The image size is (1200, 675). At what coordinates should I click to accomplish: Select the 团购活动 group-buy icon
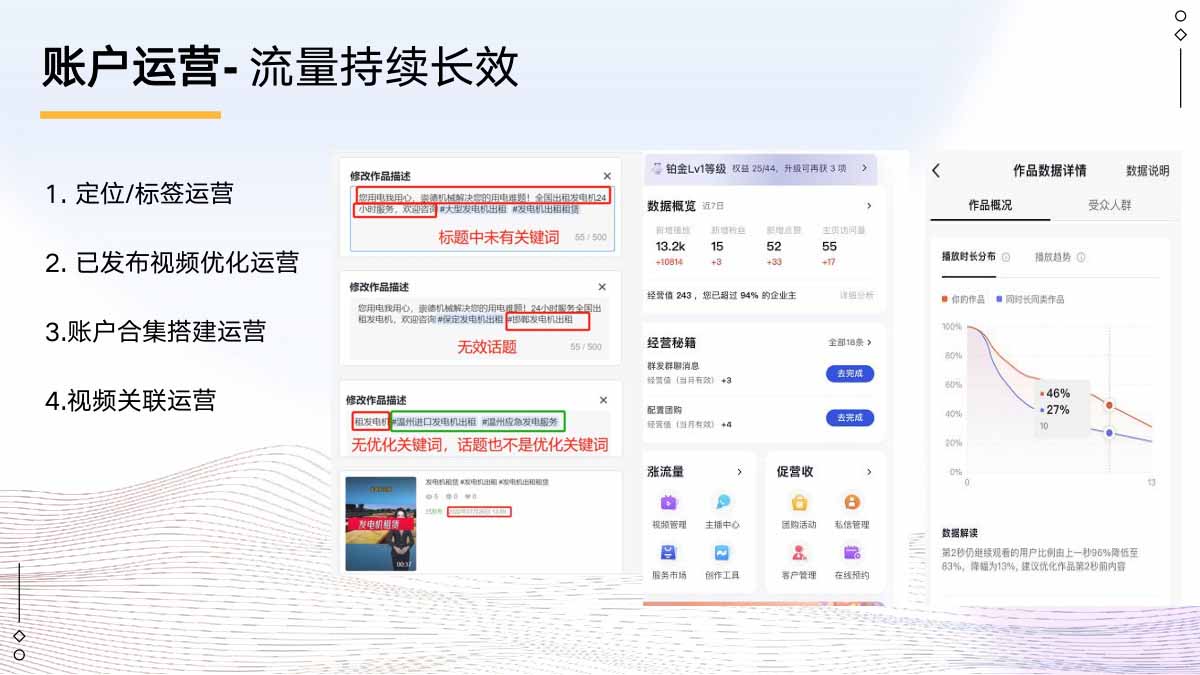(799, 503)
